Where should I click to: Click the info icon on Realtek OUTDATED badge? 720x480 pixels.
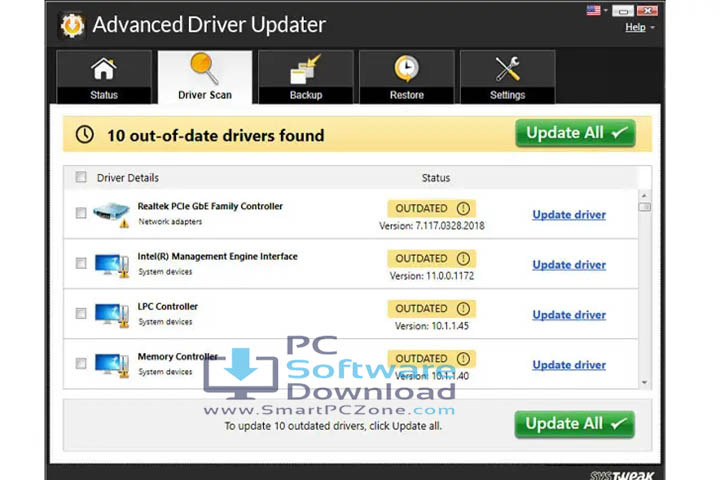(463, 209)
